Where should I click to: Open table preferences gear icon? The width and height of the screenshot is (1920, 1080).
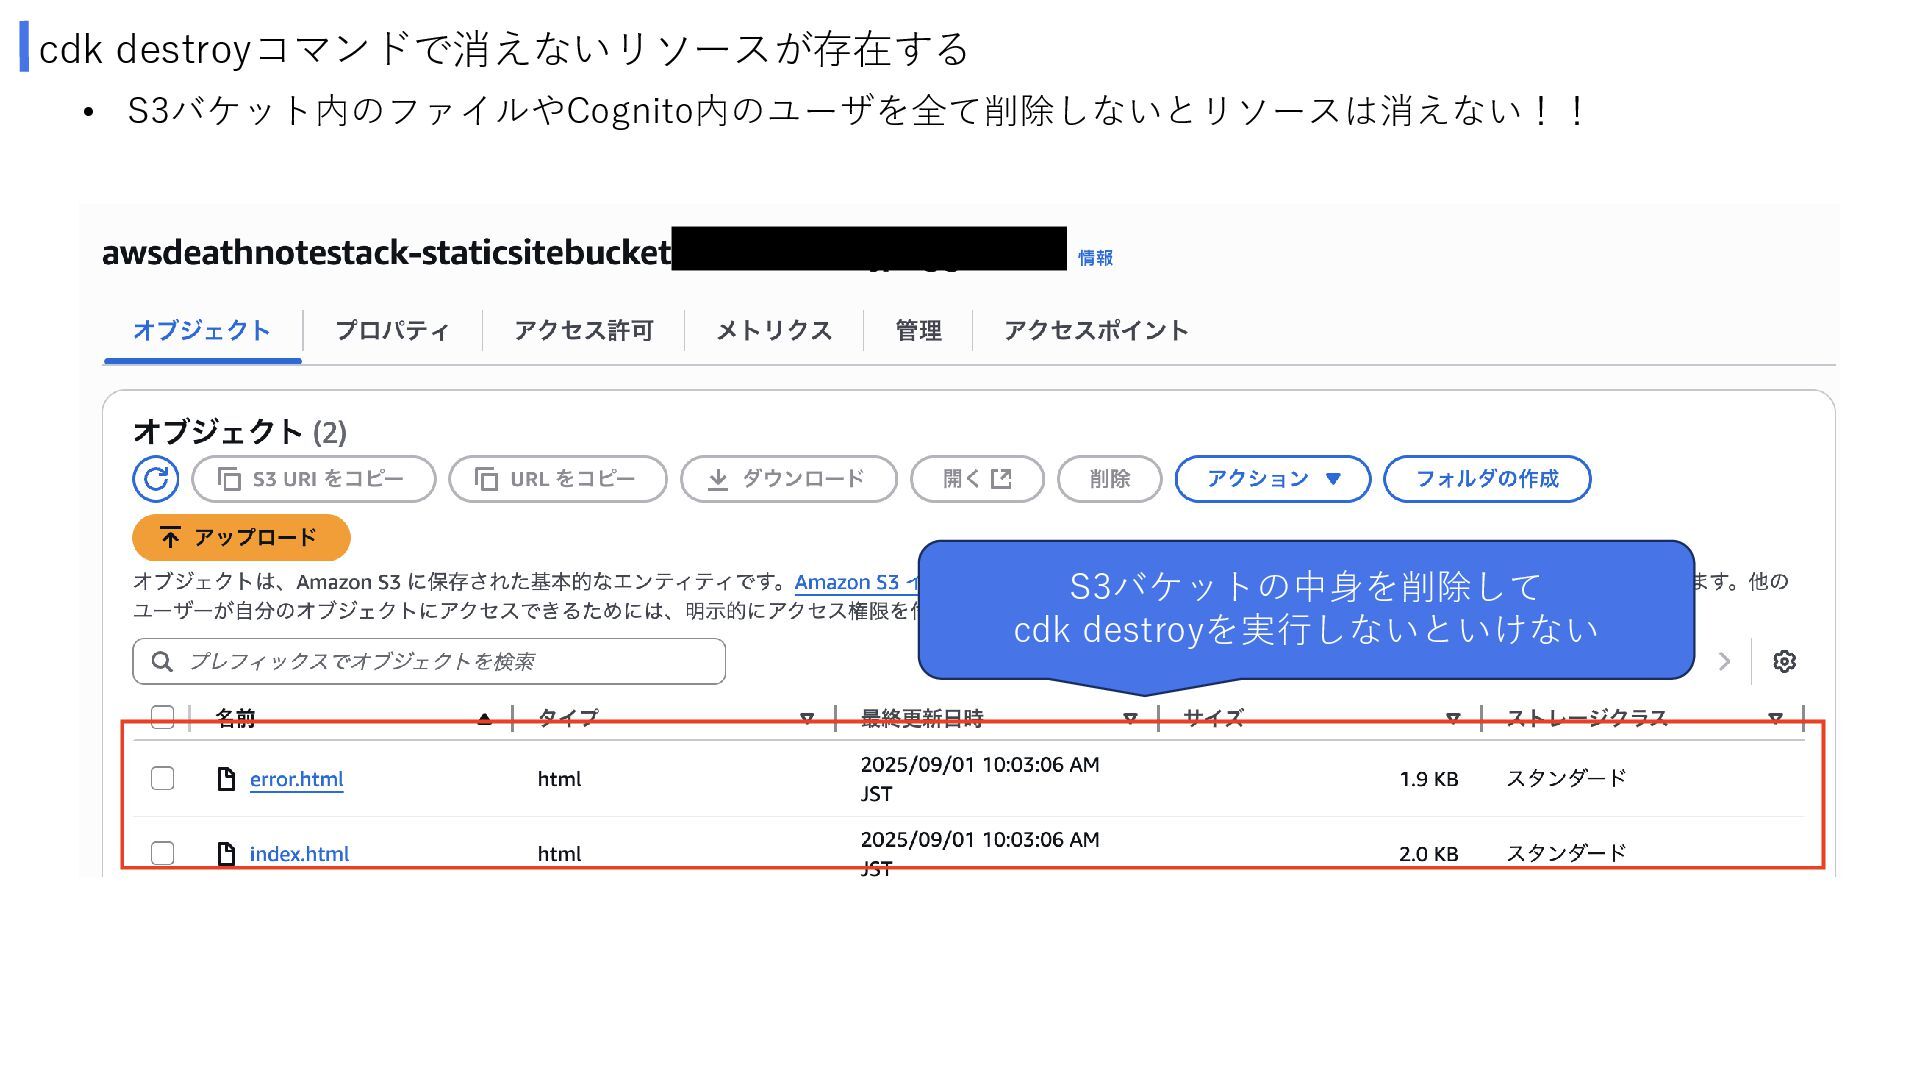1785,661
